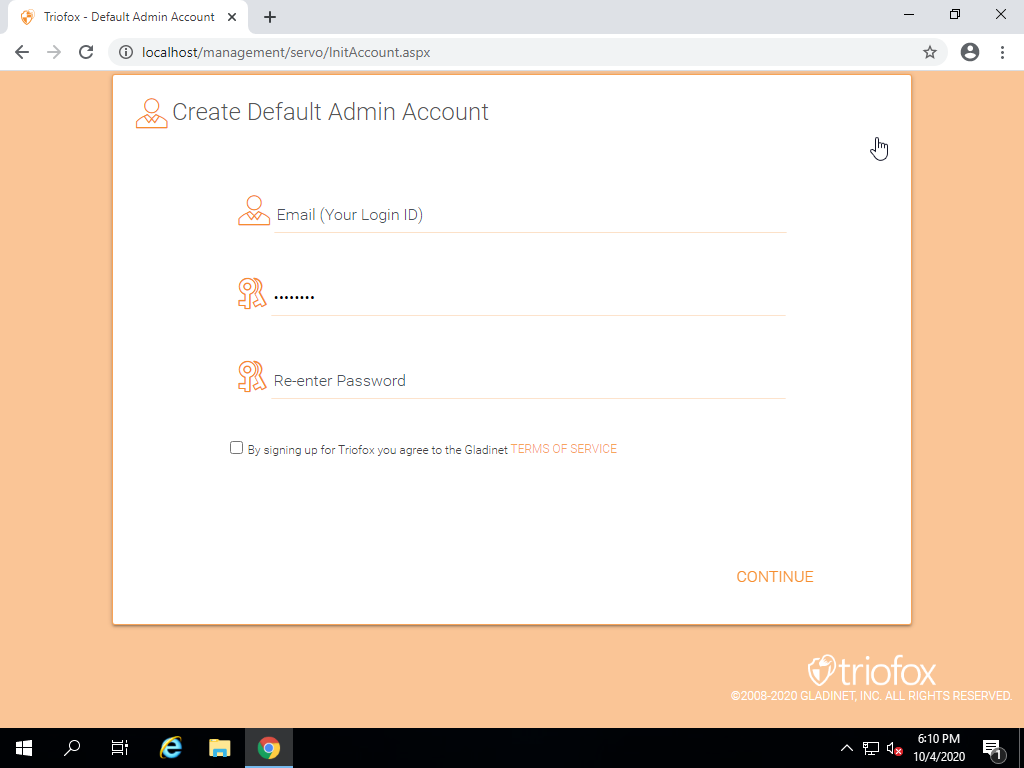This screenshot has width=1024, height=768.
Task: Click the Chrome taskbar icon
Action: 268,748
